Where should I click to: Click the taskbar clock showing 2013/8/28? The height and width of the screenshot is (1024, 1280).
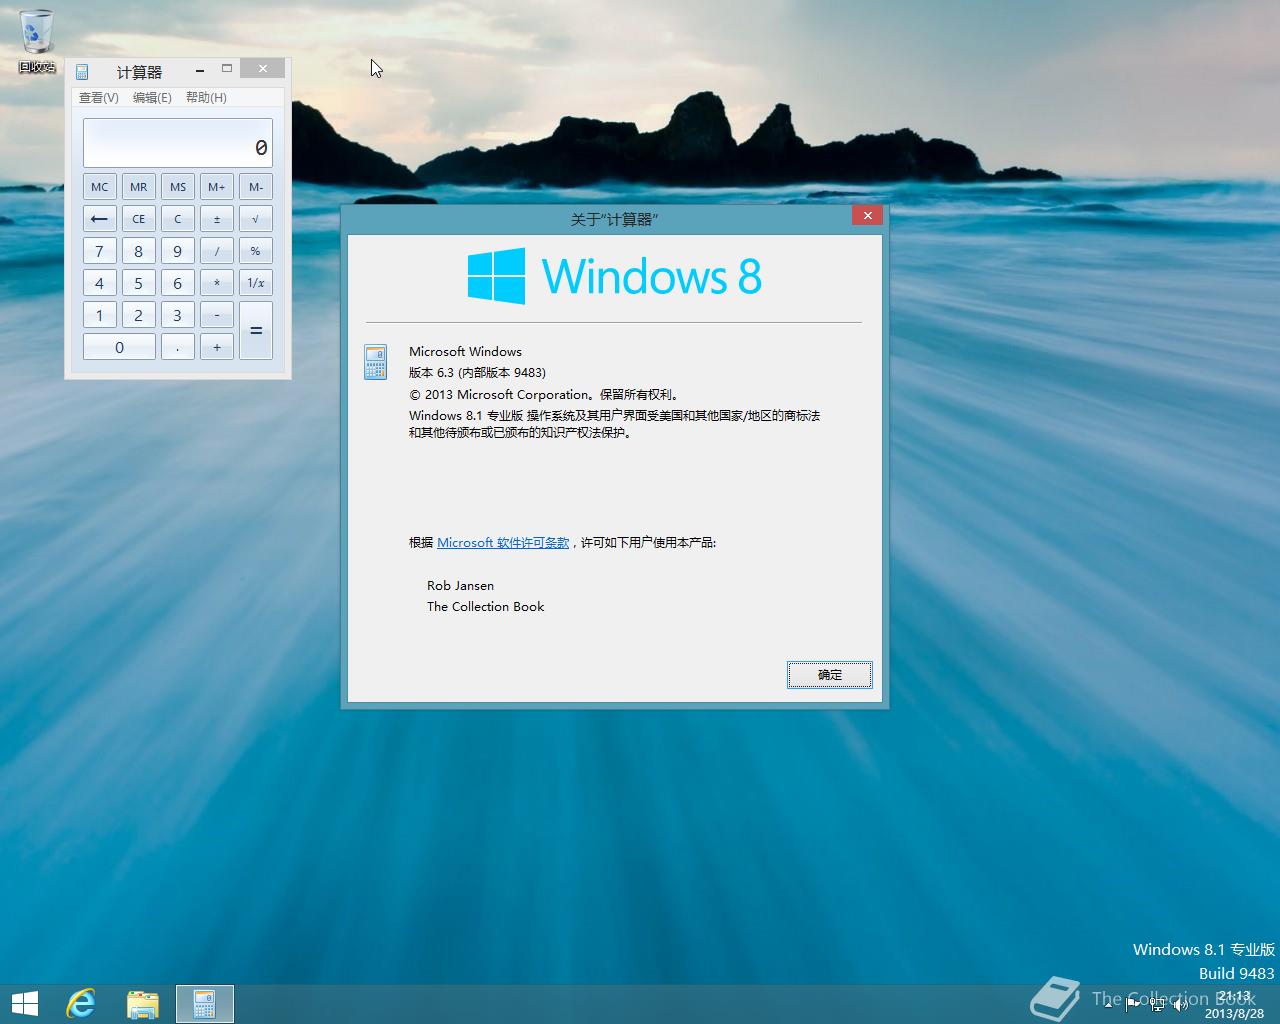pos(1234,1005)
